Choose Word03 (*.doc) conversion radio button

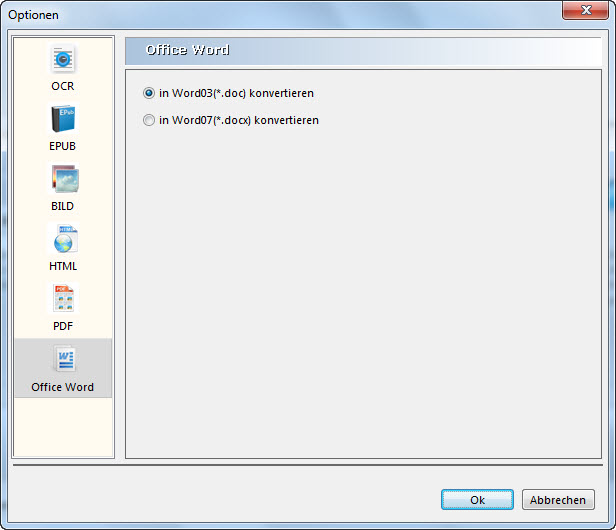149,93
